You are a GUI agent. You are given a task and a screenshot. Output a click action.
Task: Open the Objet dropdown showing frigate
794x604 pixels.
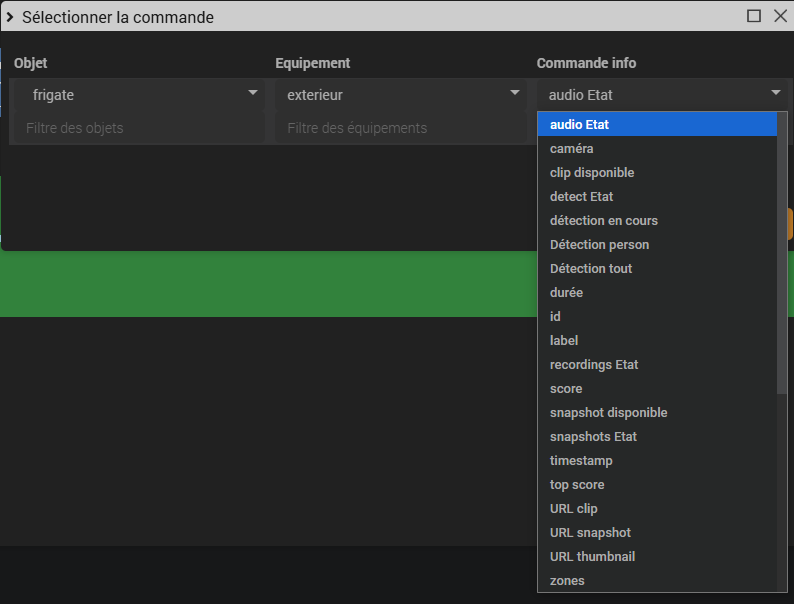pos(138,95)
